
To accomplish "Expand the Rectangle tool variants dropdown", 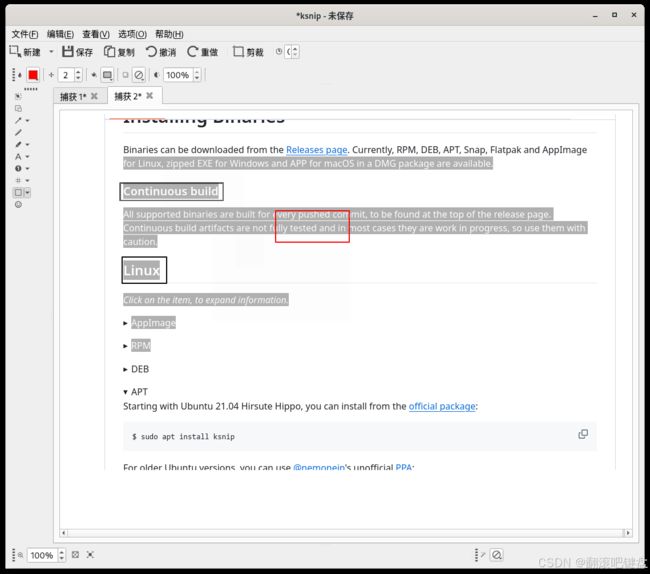I will [x=27, y=192].
